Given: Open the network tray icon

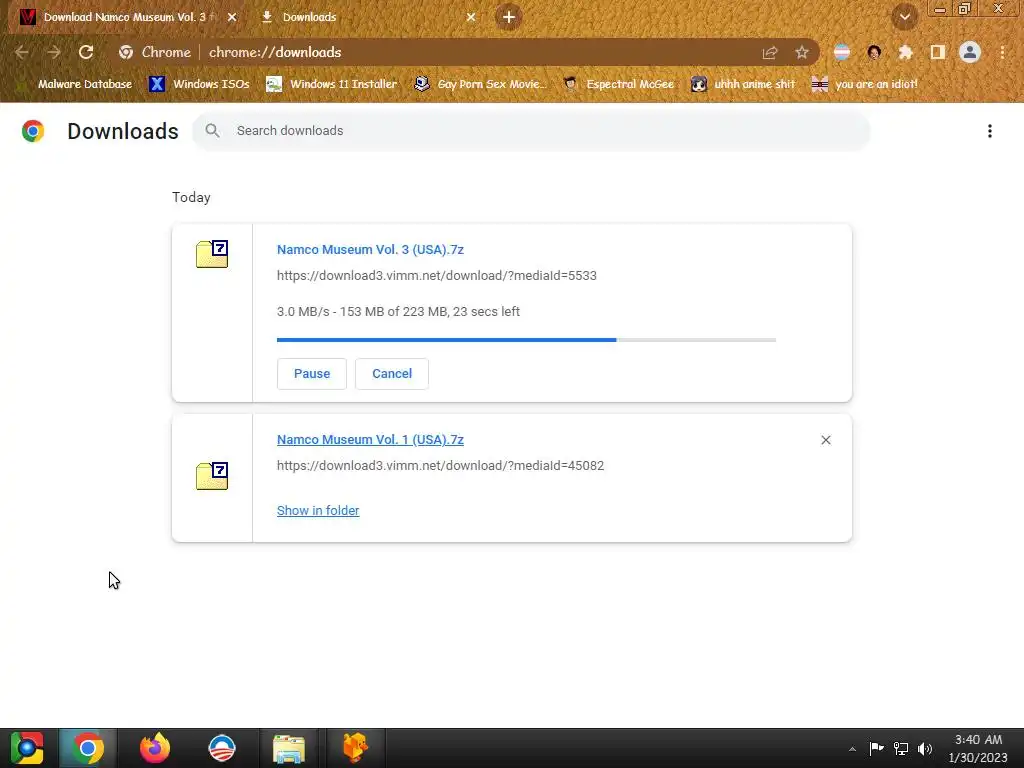Looking at the screenshot, I should pyautogui.click(x=901, y=748).
